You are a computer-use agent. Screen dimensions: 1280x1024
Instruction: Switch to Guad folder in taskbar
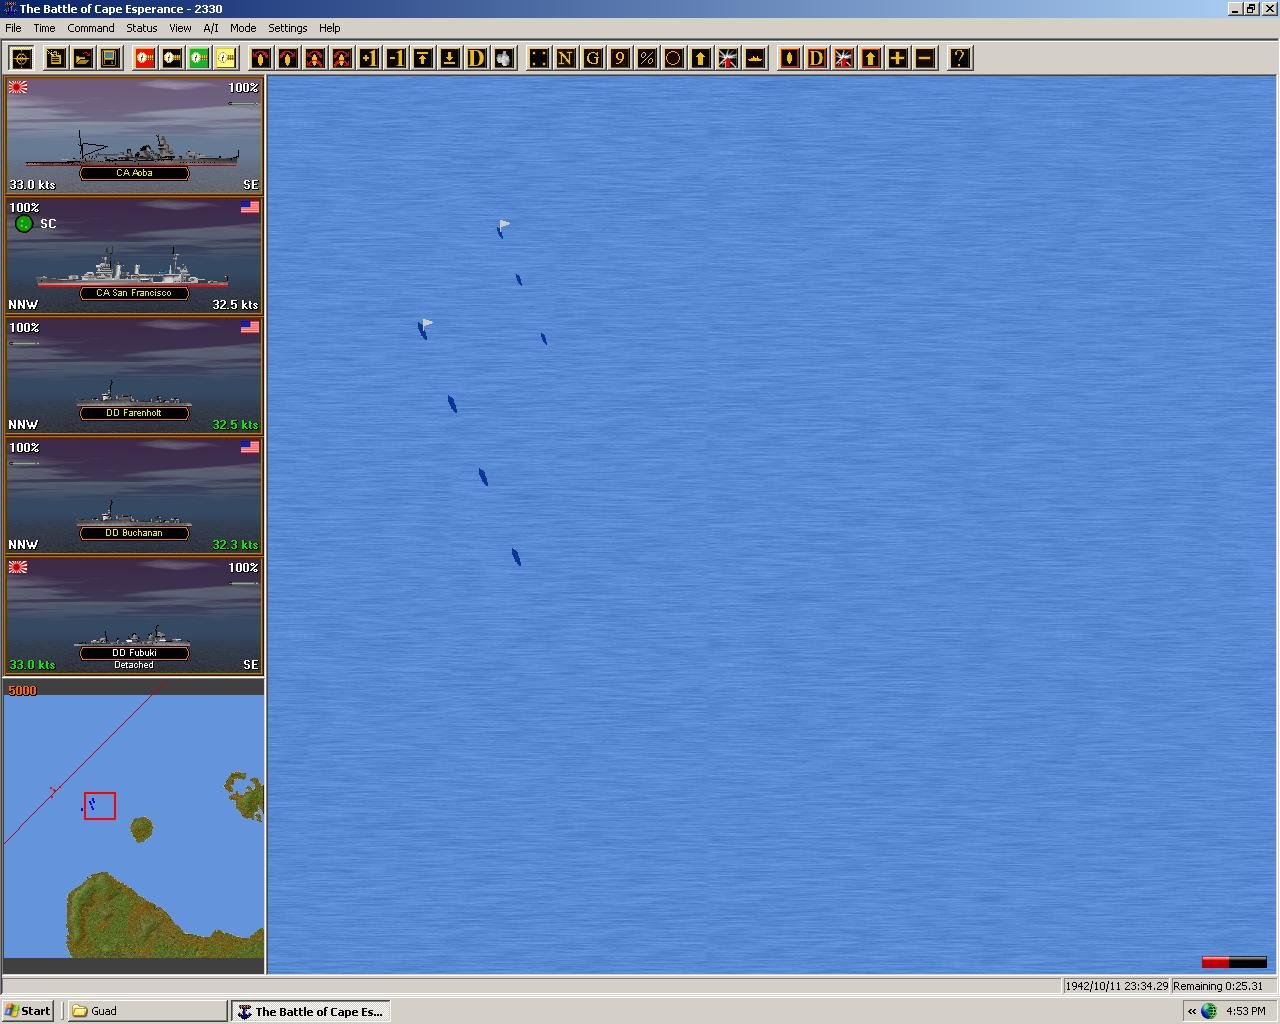pyautogui.click(x=147, y=1011)
